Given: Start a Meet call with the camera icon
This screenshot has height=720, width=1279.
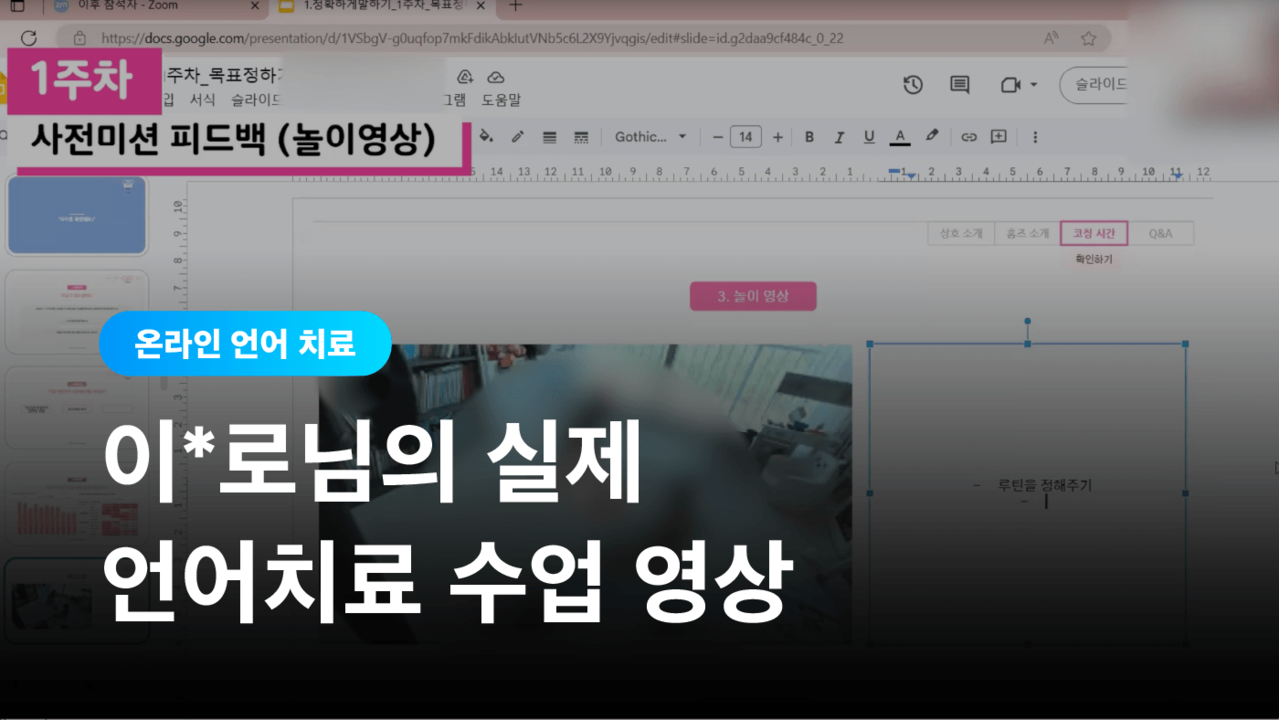Looking at the screenshot, I should [x=1010, y=85].
